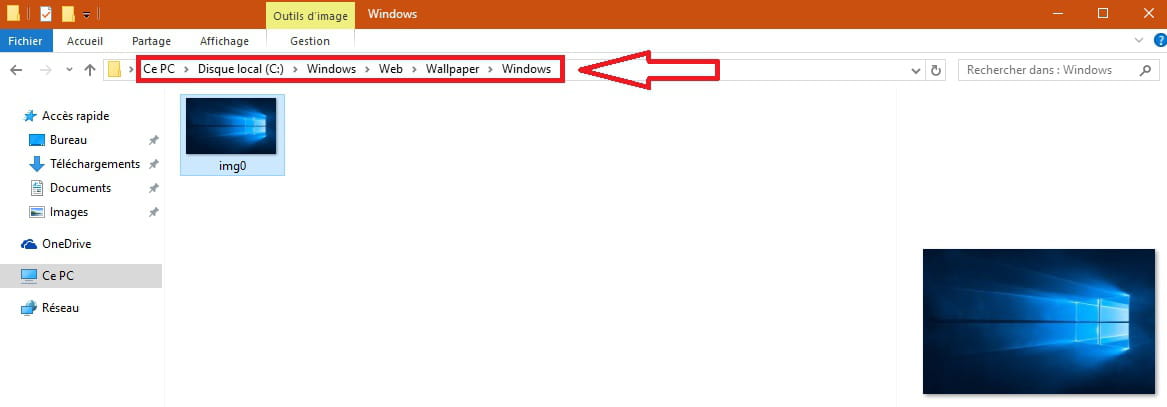The image size is (1167, 407).
Task: Switch to the Accueil ribbon tab
Action: [85, 41]
